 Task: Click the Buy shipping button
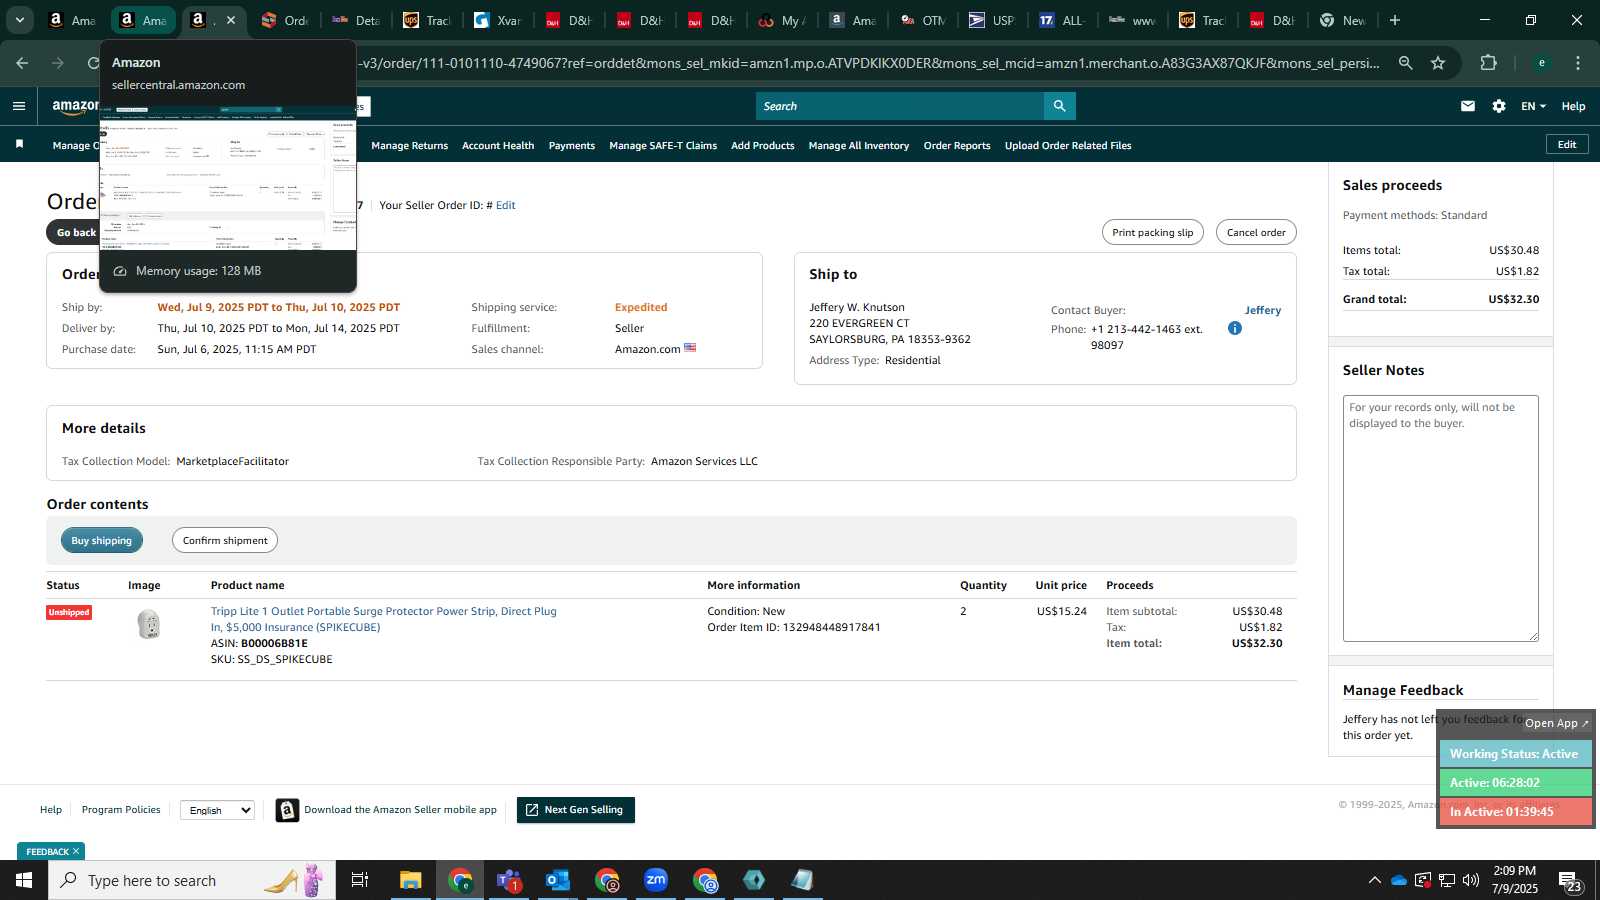(102, 540)
